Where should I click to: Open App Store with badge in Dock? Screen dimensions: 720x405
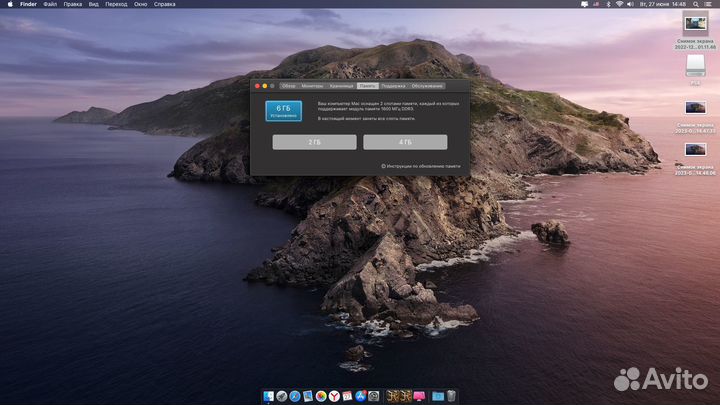360,396
